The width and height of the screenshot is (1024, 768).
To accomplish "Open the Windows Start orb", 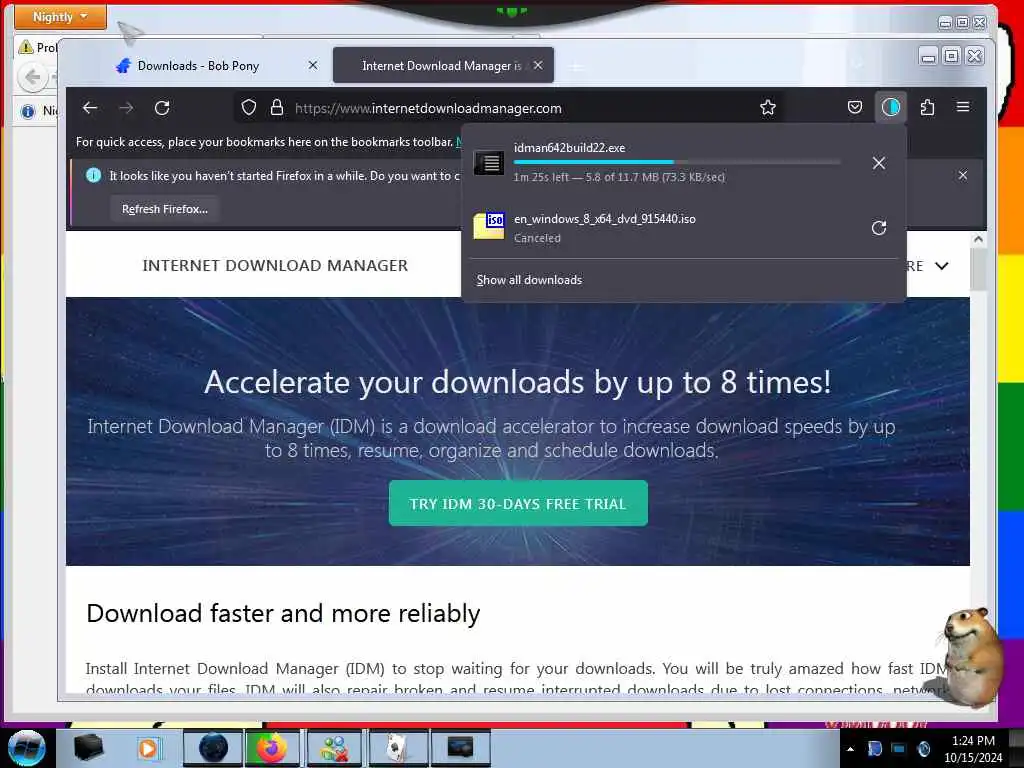I will (x=26, y=747).
